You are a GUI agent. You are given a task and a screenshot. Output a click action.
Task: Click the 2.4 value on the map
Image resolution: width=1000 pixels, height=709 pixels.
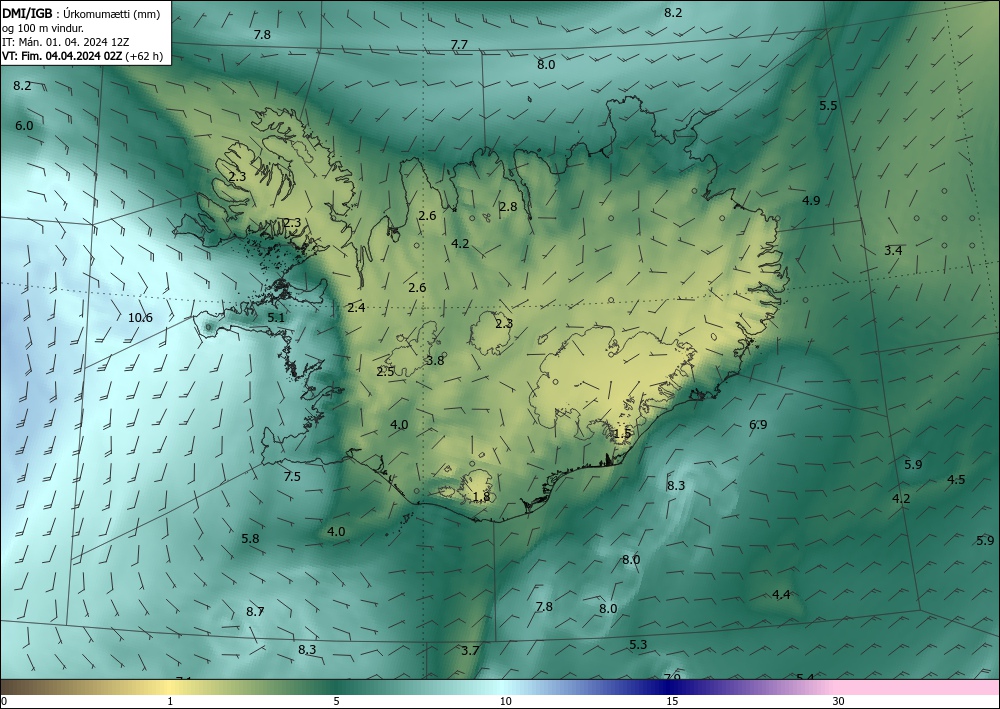point(356,308)
